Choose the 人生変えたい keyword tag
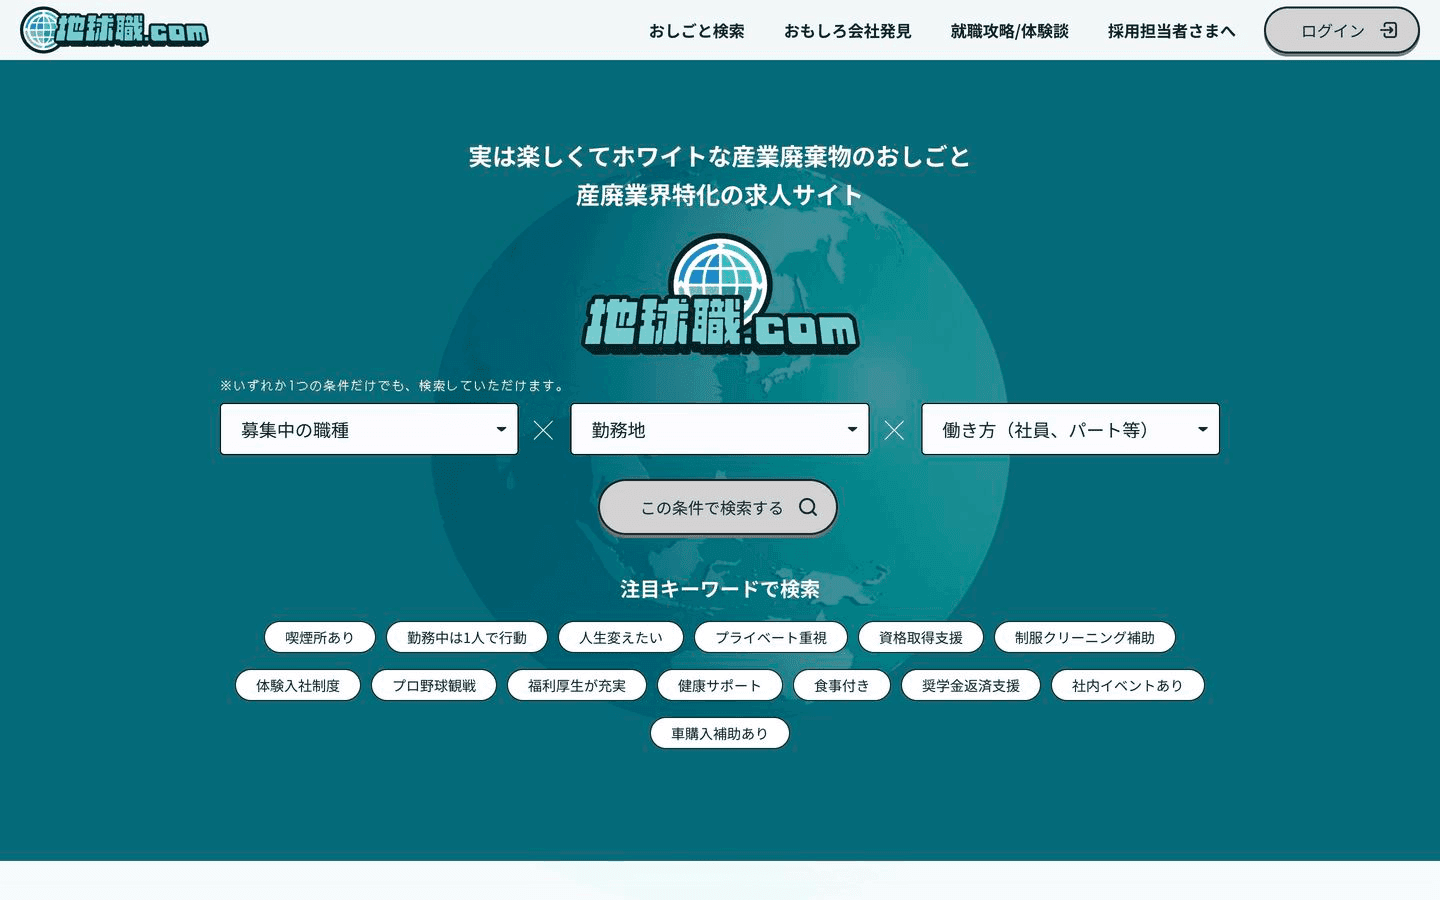The width and height of the screenshot is (1440, 900). coord(621,637)
